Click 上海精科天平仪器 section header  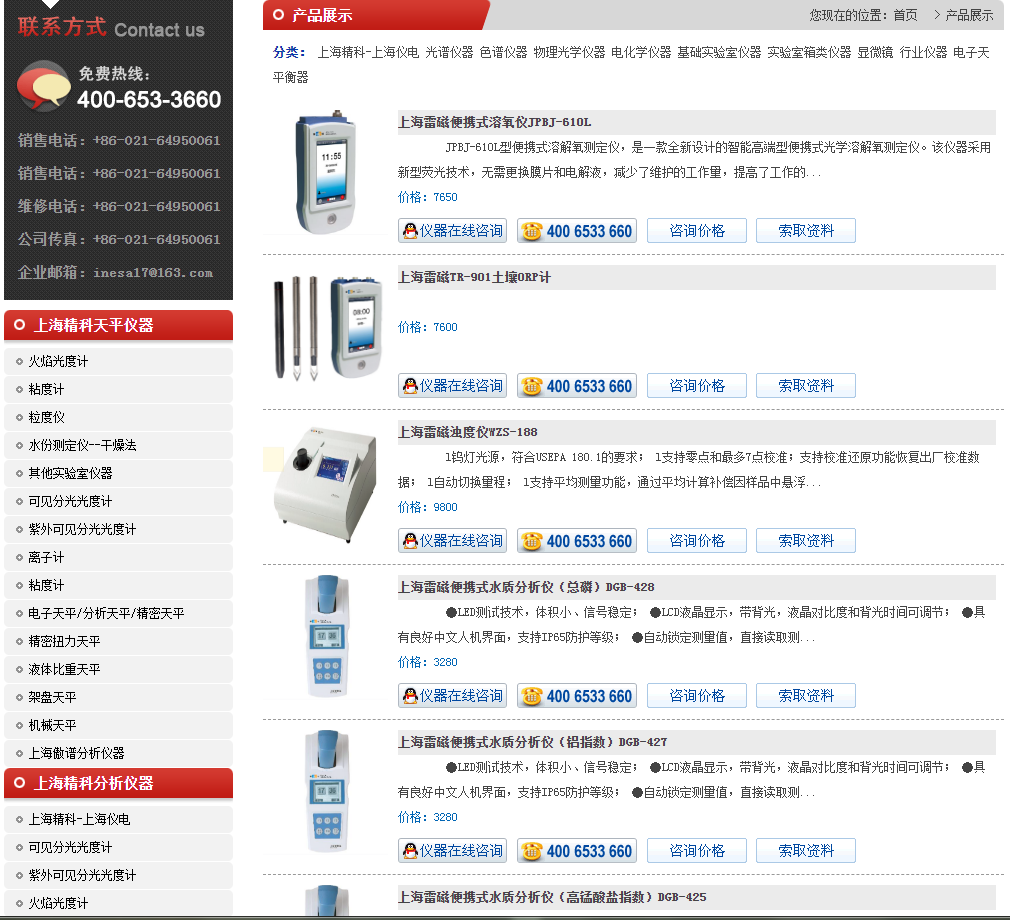(x=119, y=325)
